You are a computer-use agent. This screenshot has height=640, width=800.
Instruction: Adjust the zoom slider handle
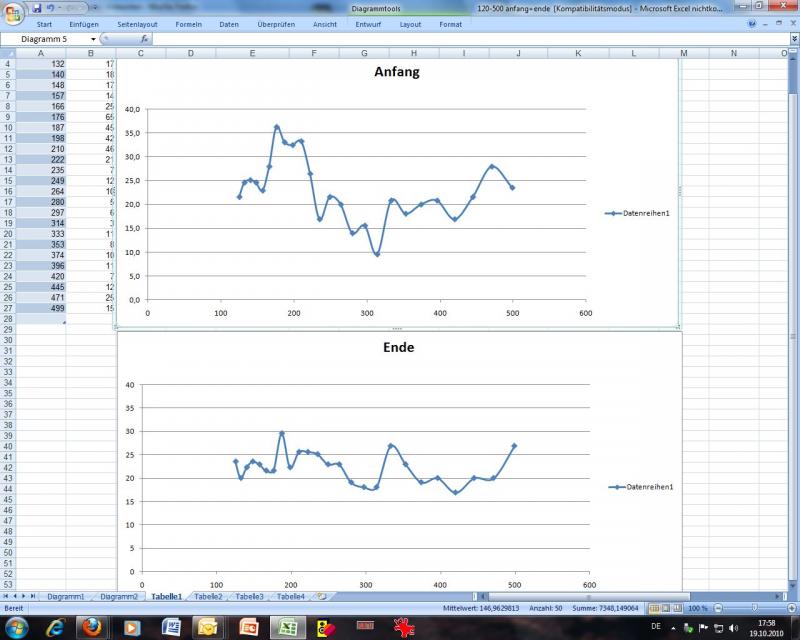[x=754, y=608]
